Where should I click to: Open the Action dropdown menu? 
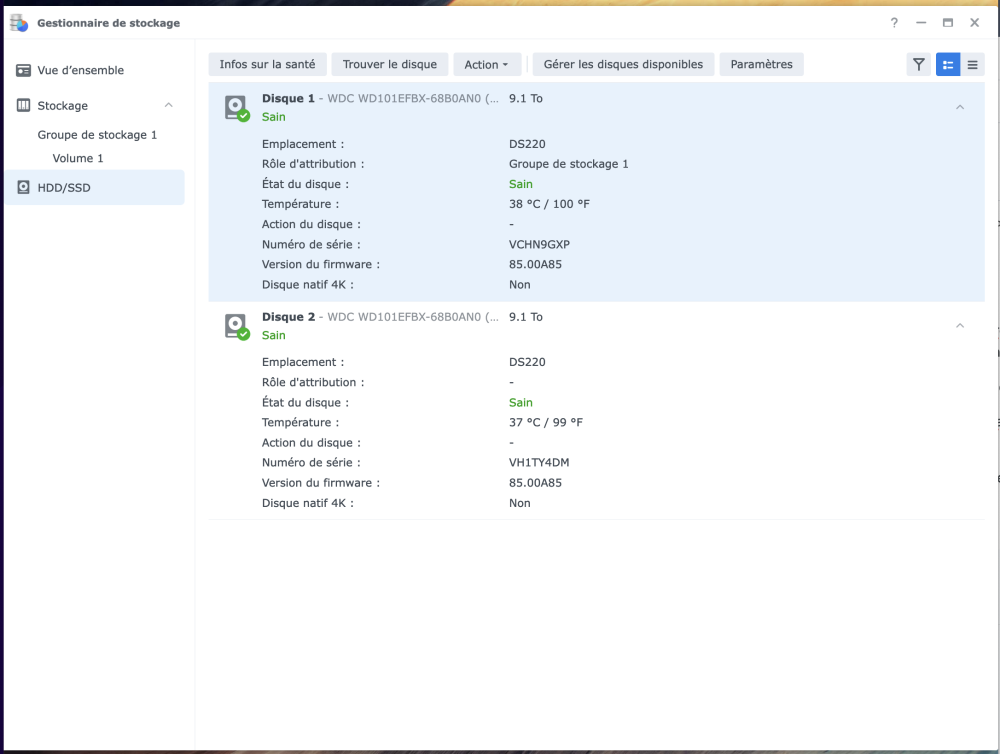486,65
